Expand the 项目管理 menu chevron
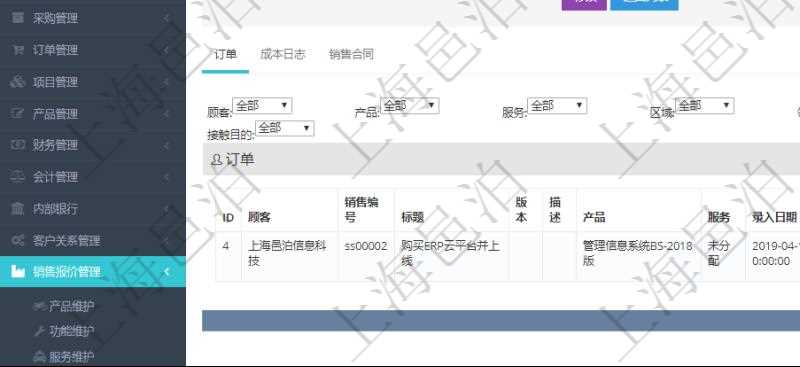The image size is (800, 367). point(166,82)
